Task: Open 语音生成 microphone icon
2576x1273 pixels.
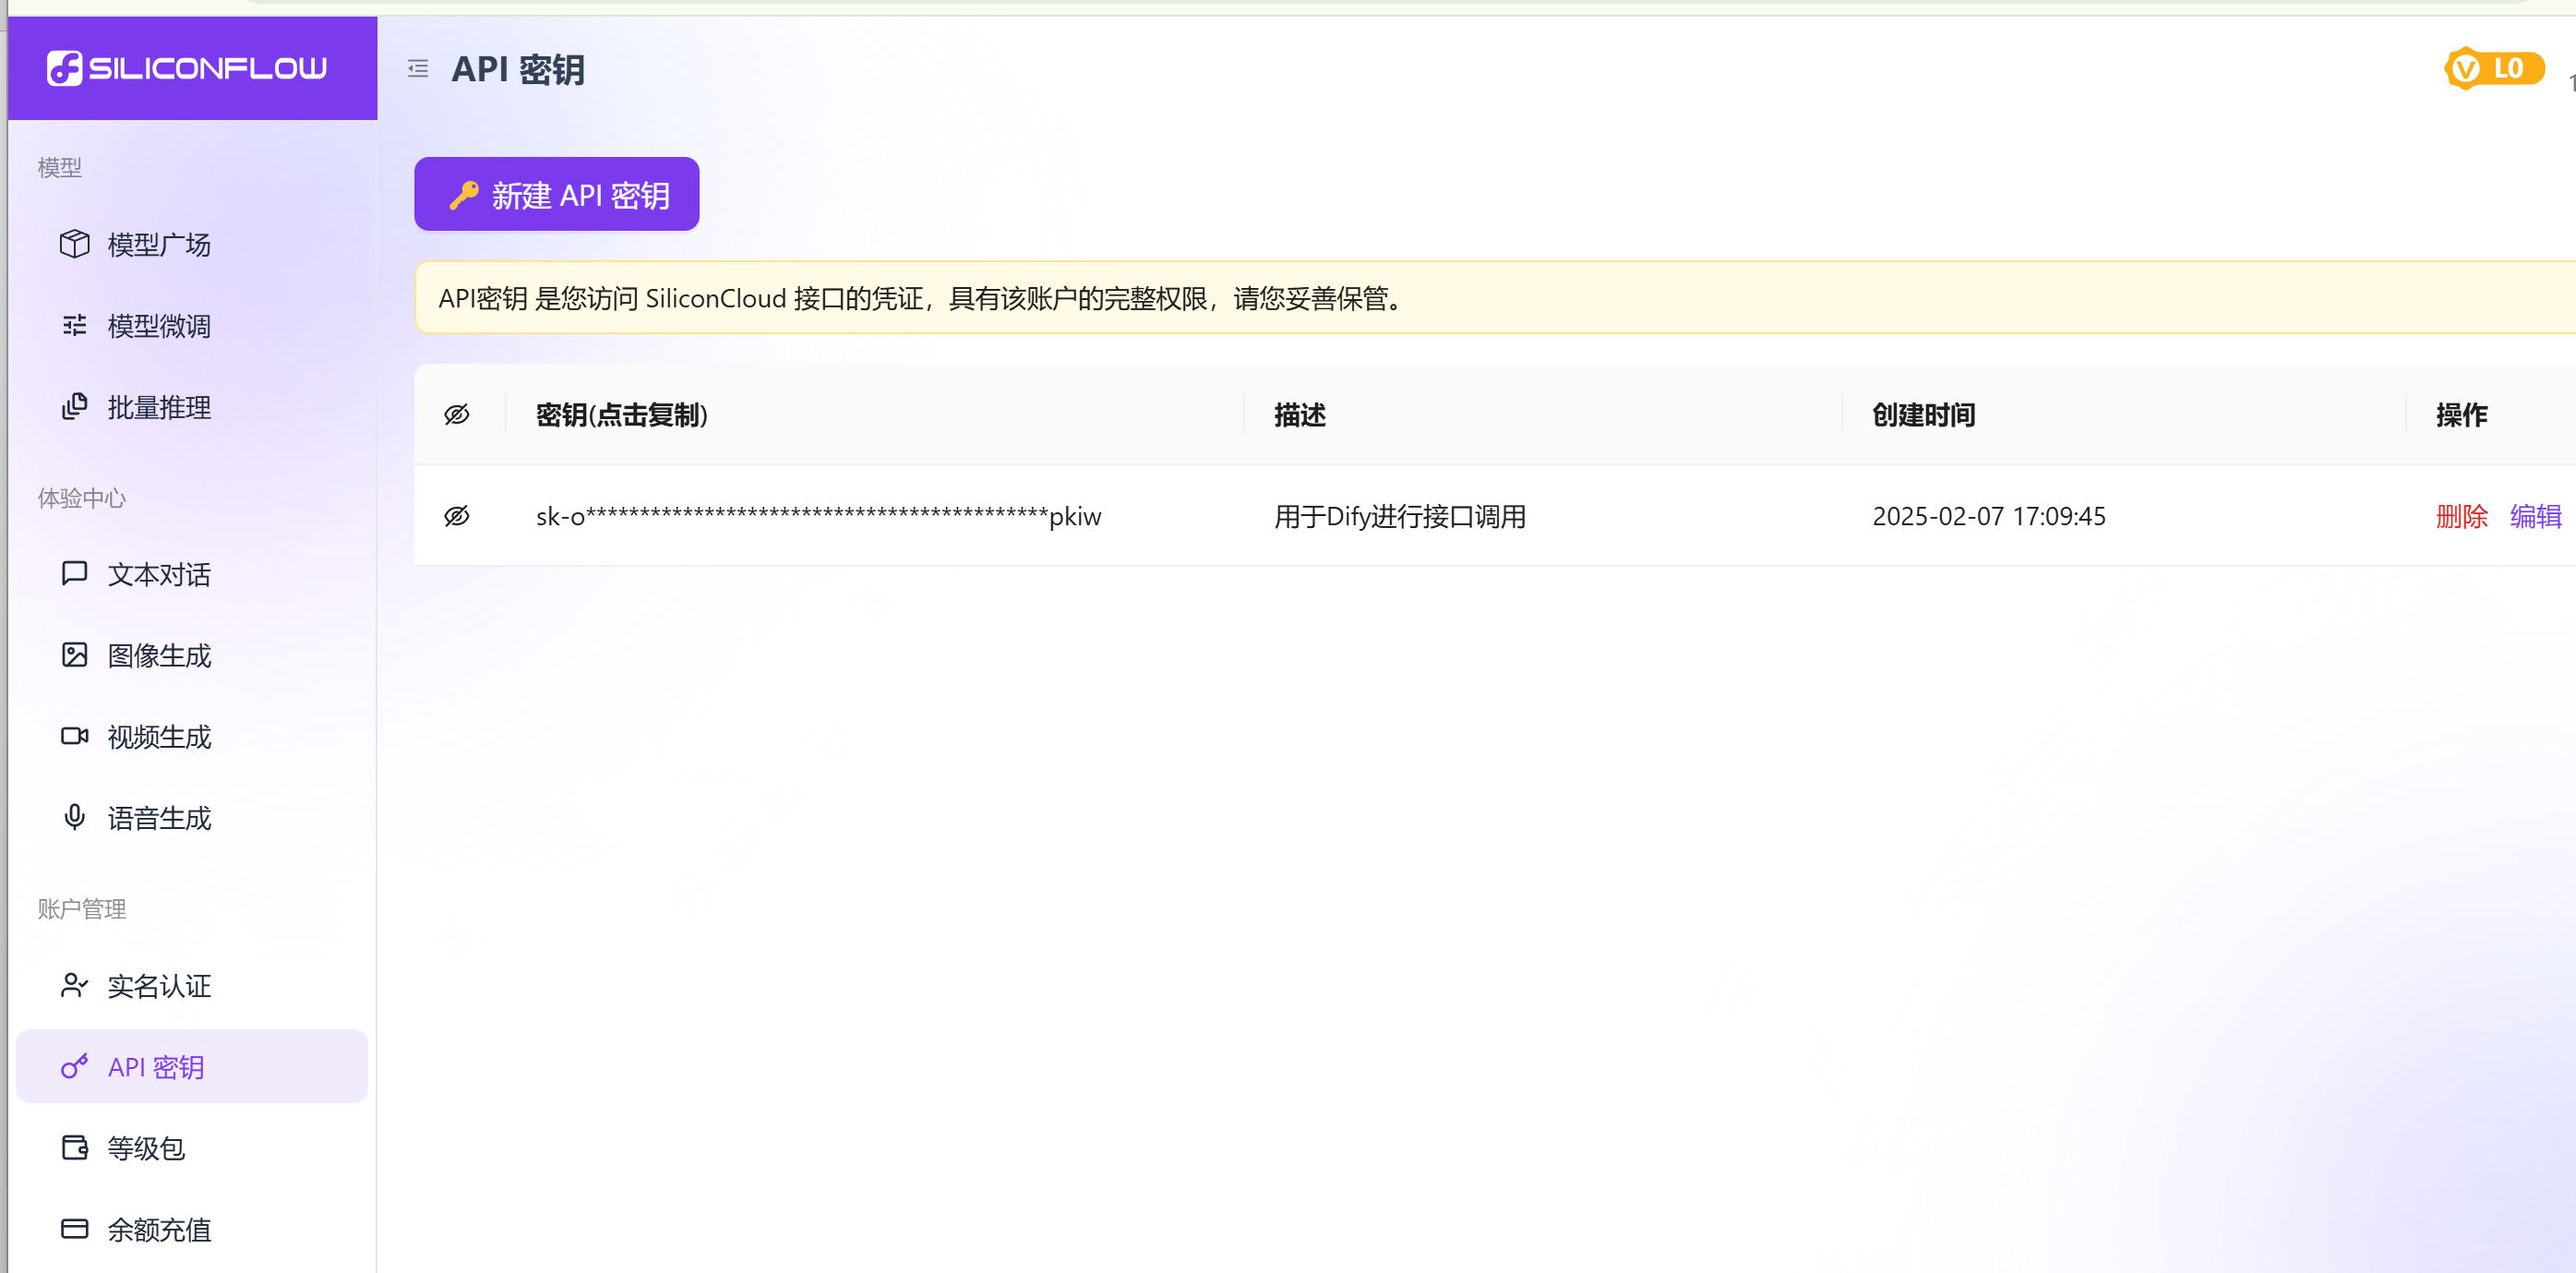Action: point(74,817)
